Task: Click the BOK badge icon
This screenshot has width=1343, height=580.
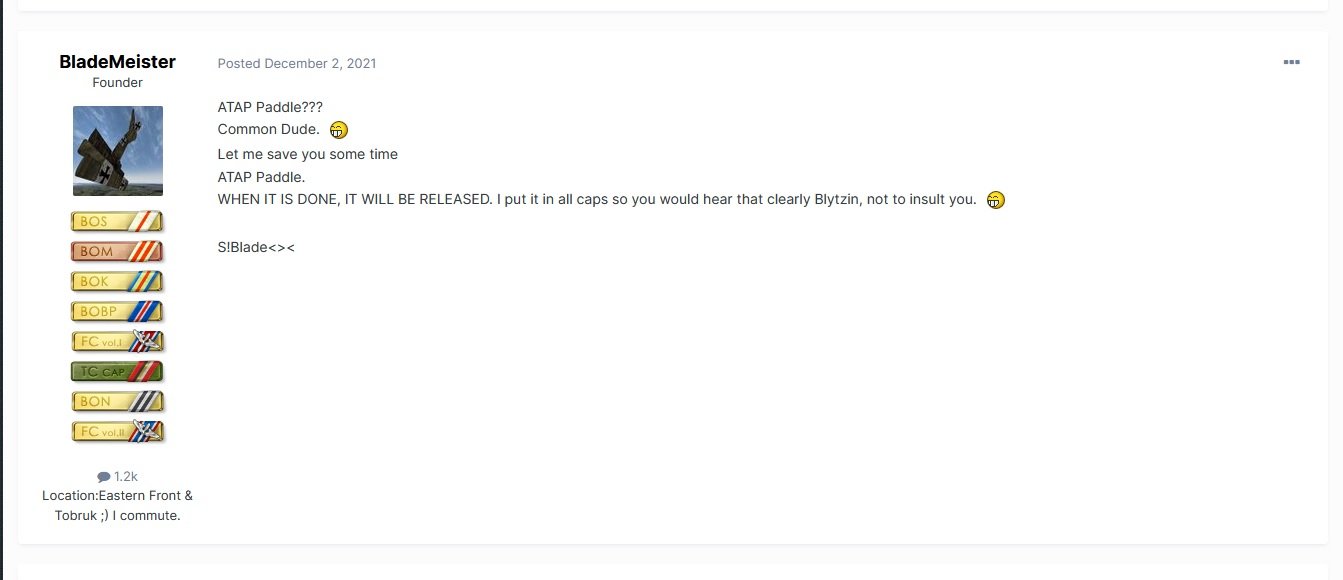Action: [x=117, y=282]
